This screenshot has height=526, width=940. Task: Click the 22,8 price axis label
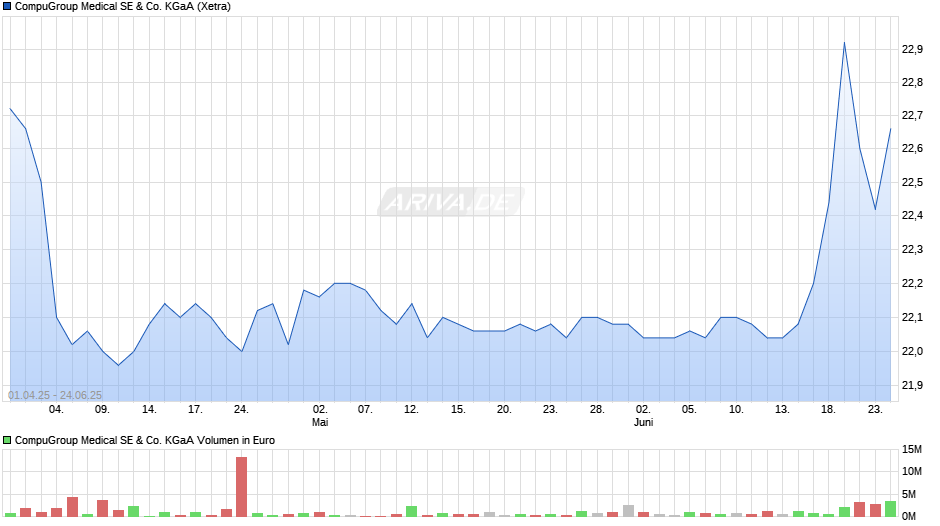[x=912, y=82]
